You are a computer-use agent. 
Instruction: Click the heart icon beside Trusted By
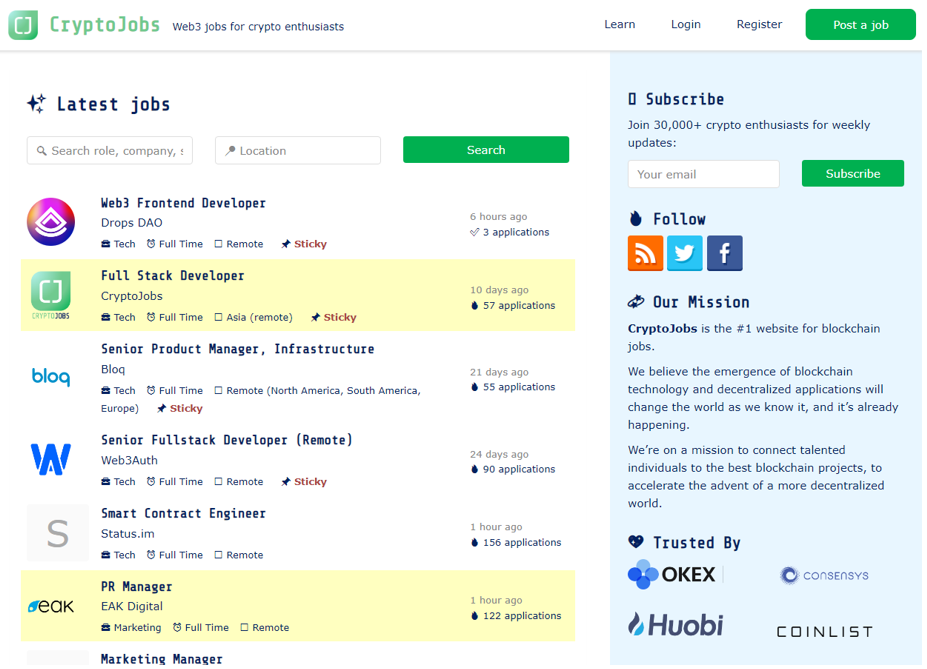pyautogui.click(x=636, y=541)
